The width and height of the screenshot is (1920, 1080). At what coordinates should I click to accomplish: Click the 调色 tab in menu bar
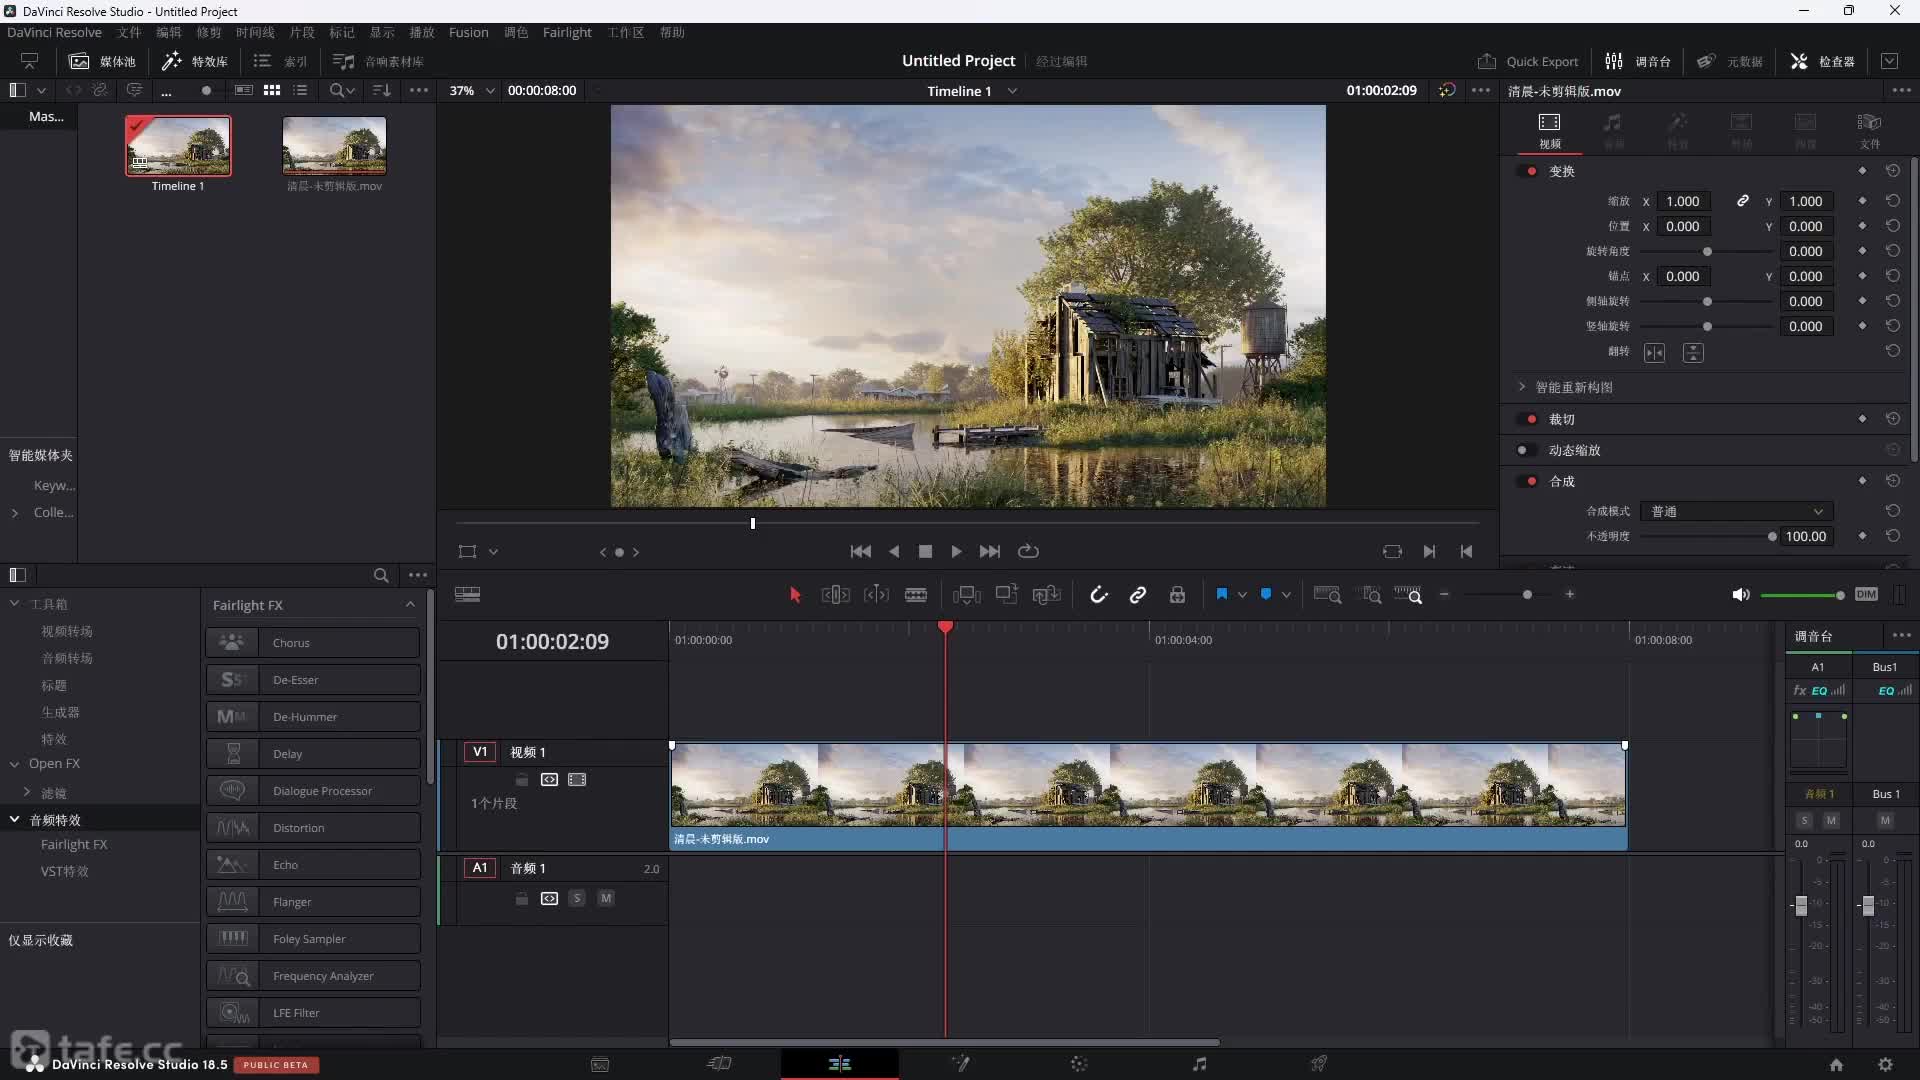[514, 32]
